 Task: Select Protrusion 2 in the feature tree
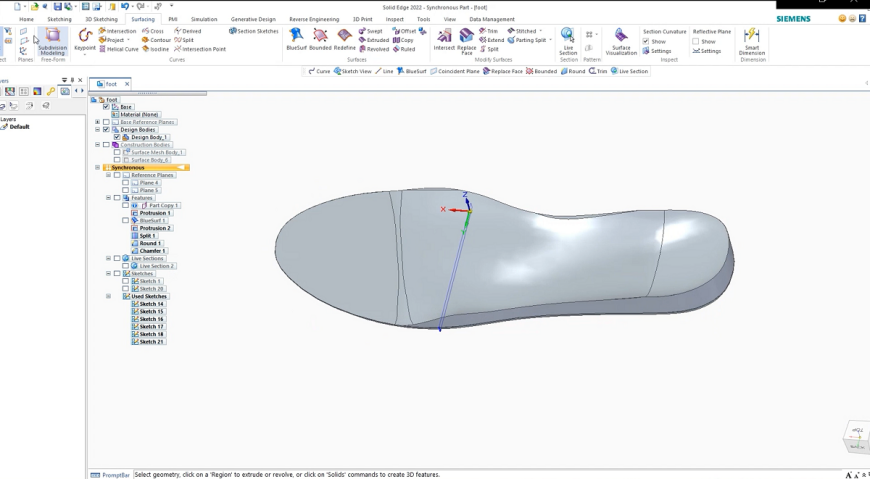(155, 228)
